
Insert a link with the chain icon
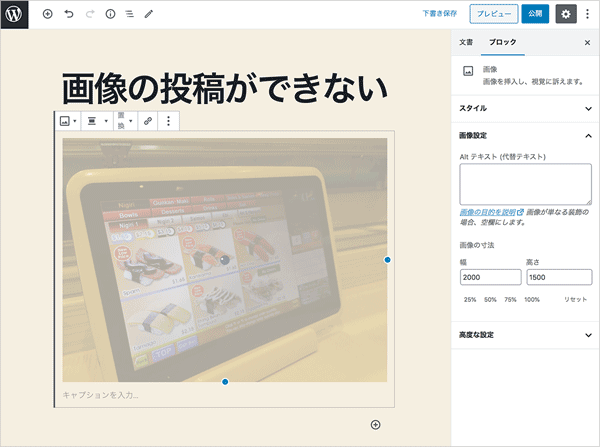148,121
